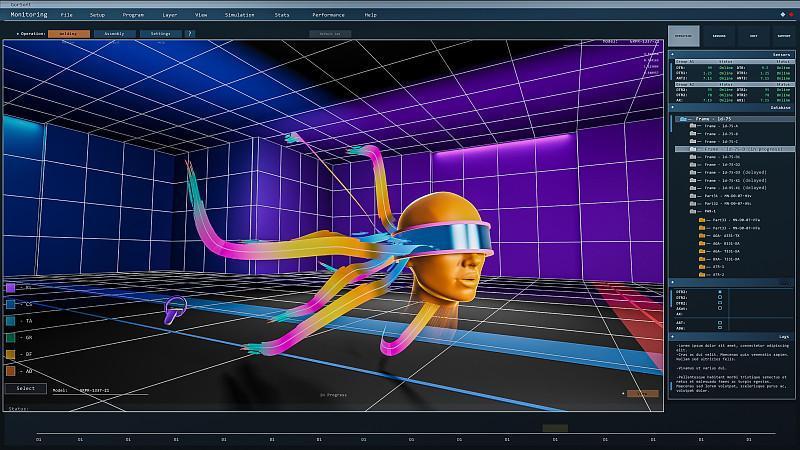Click the white diamond icon in title bar

pos(783,15)
